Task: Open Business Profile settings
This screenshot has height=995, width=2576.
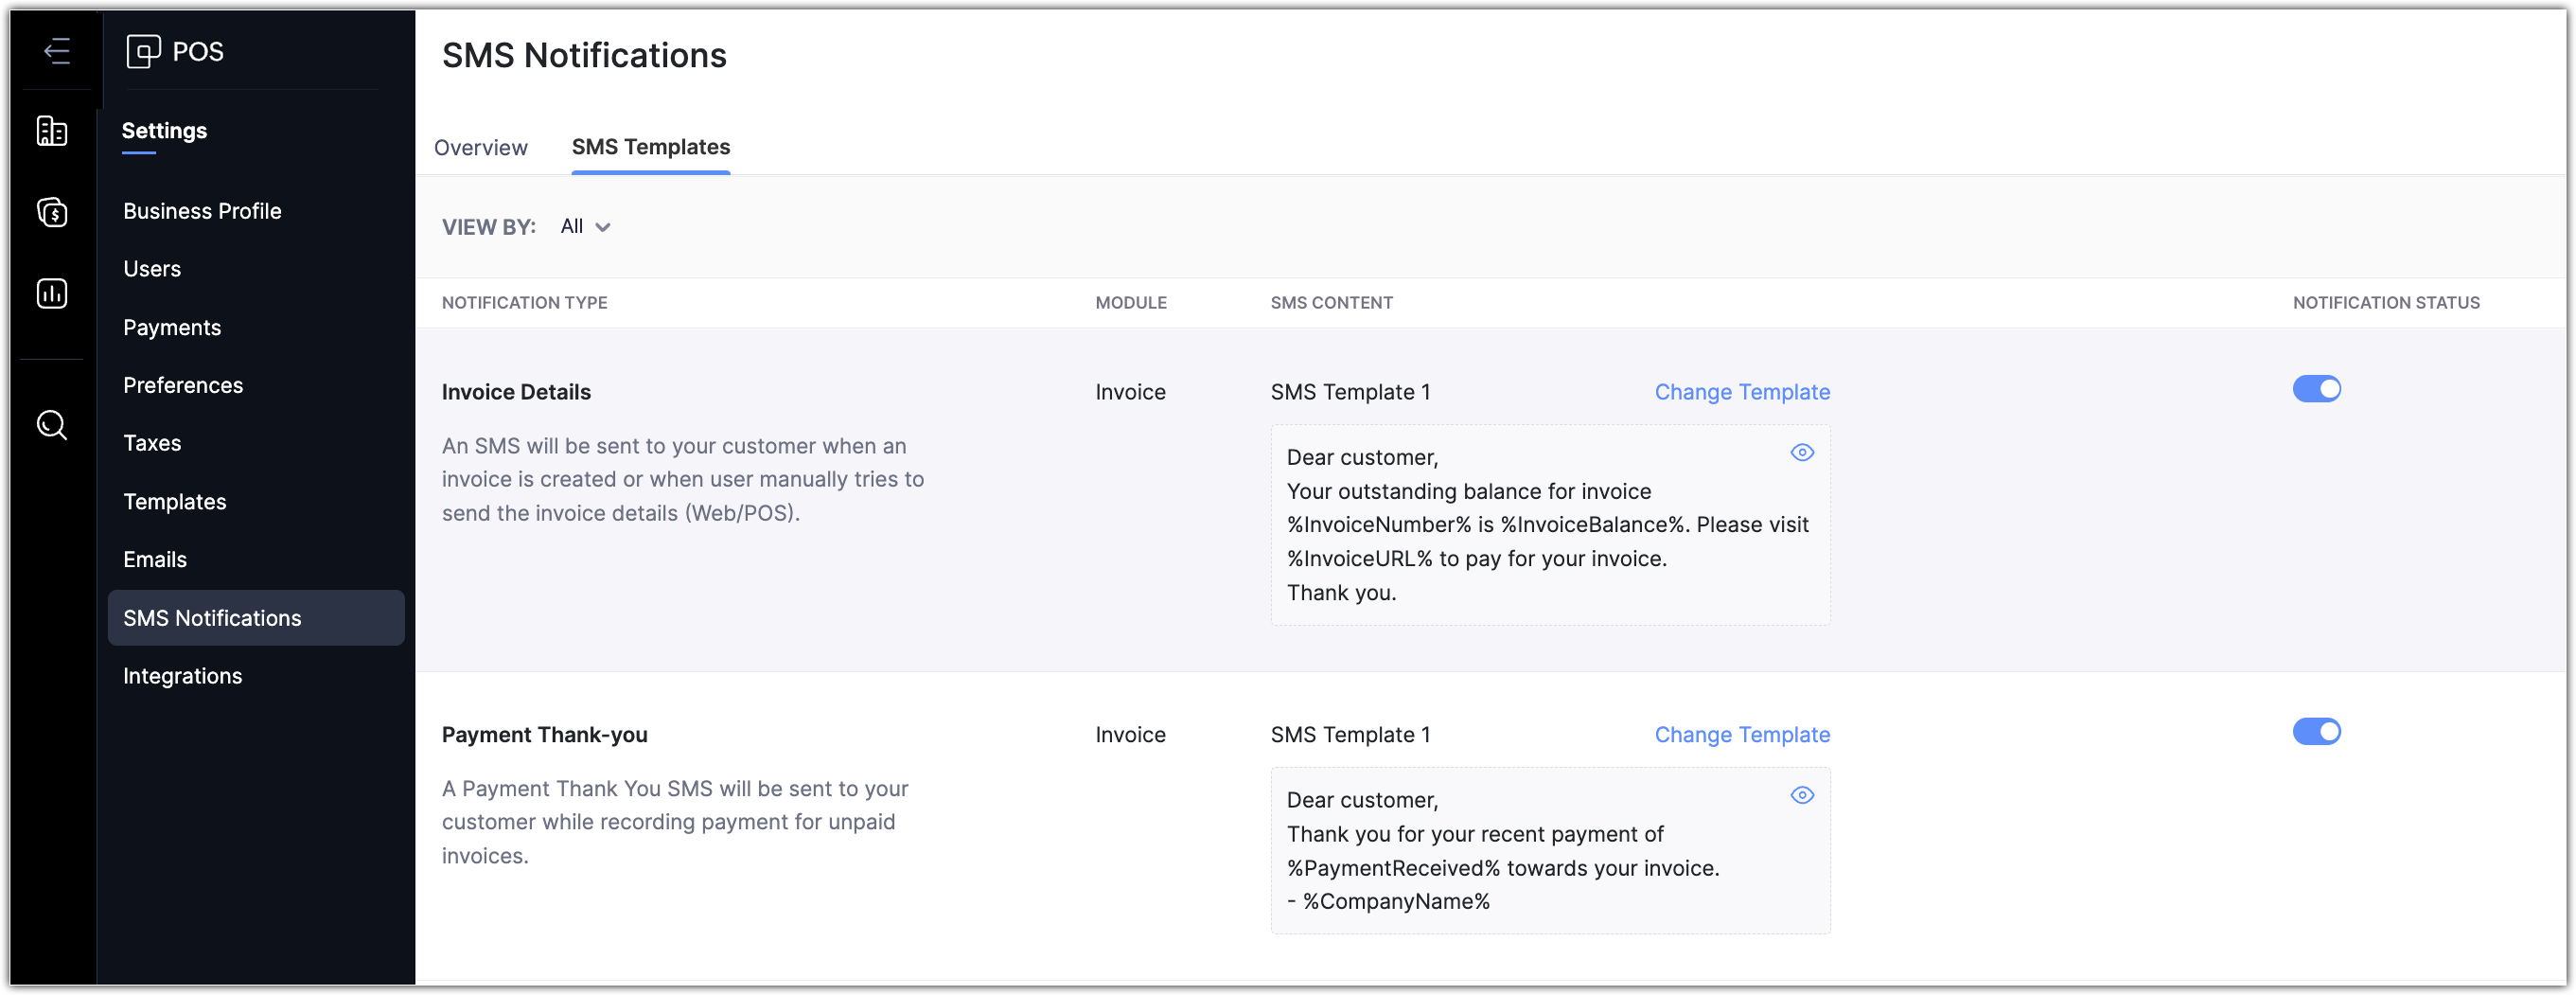Action: tap(202, 211)
